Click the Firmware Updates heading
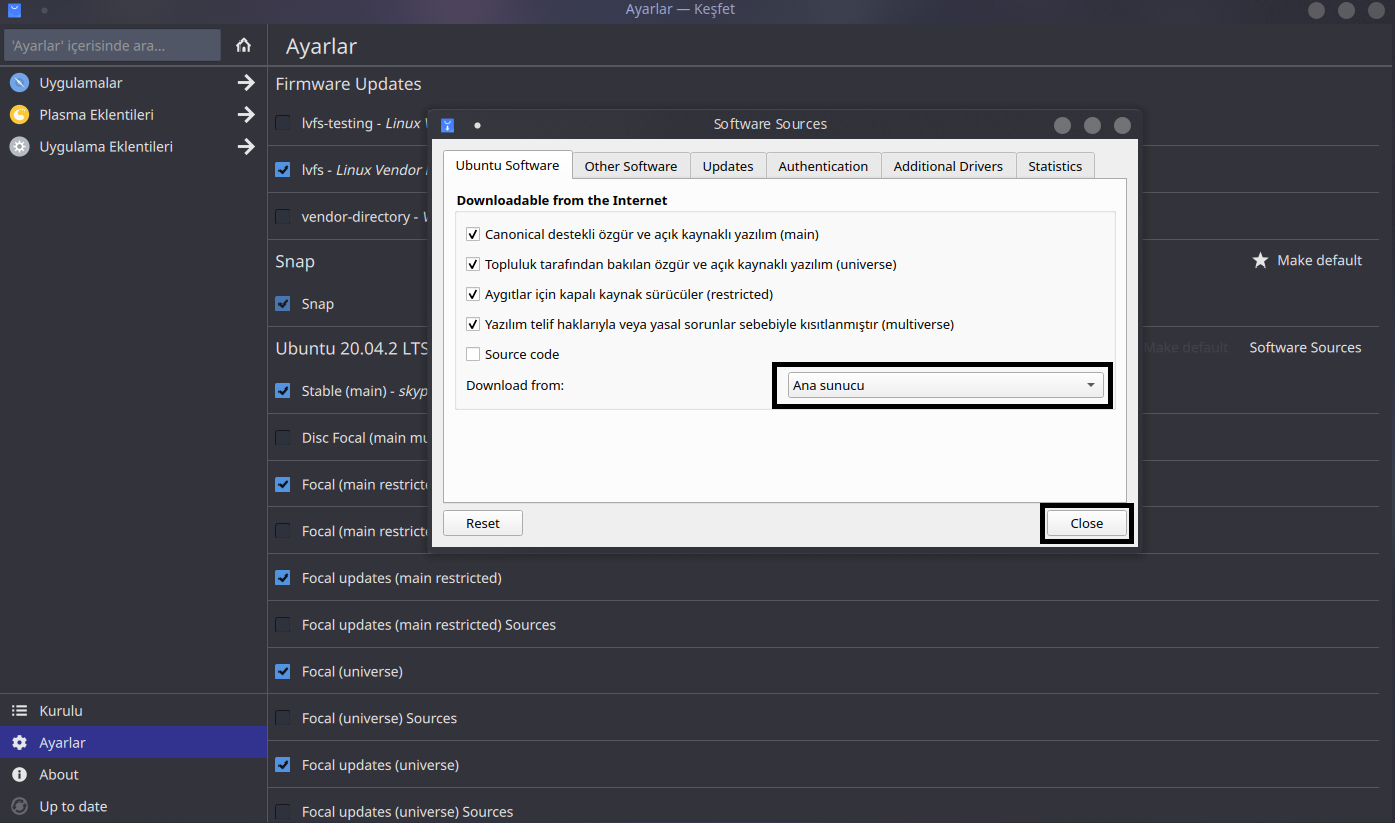The image size is (1395, 823). (348, 84)
